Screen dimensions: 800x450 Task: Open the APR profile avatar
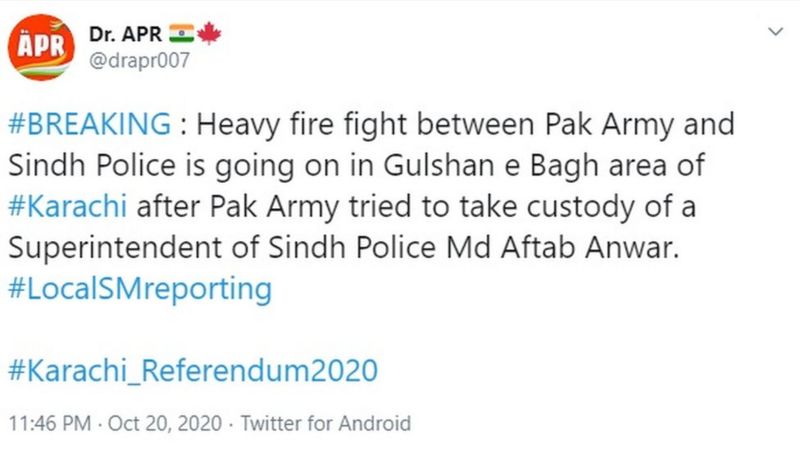click(x=41, y=47)
